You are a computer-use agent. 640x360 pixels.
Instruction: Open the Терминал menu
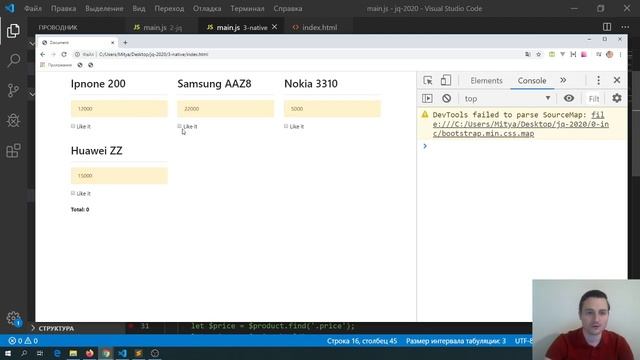pos(247,8)
